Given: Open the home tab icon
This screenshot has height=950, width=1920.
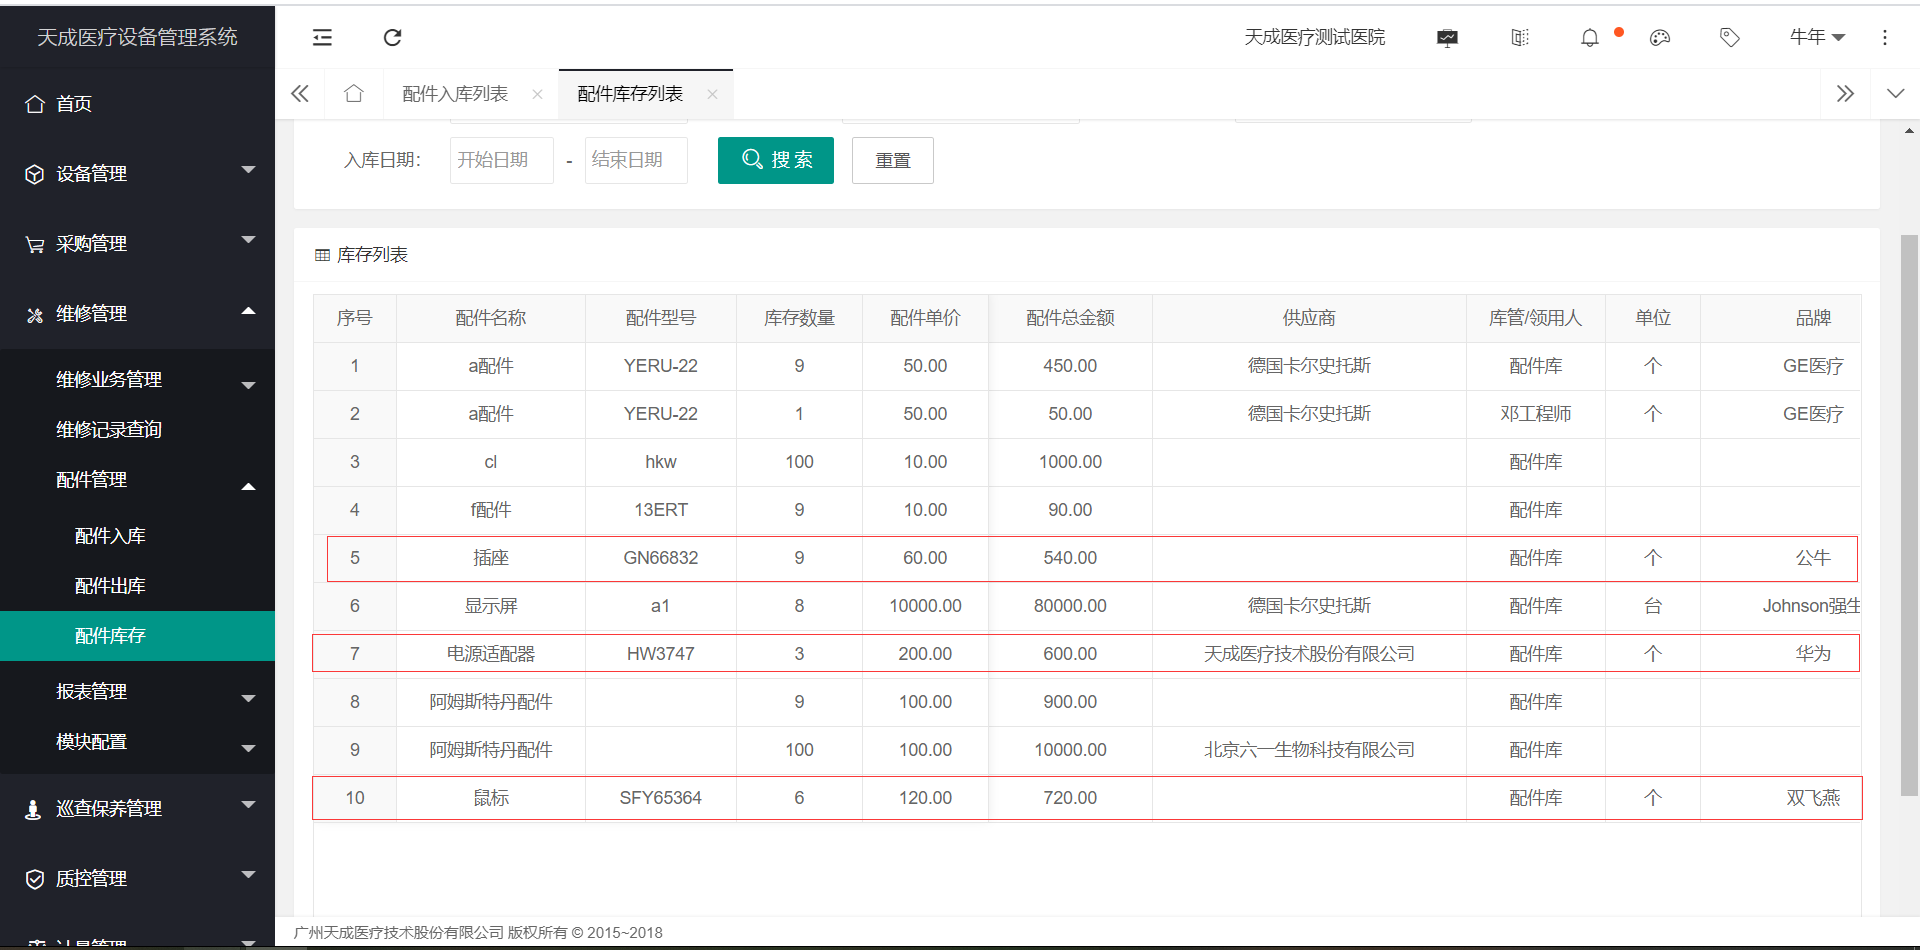Looking at the screenshot, I should coord(353,93).
